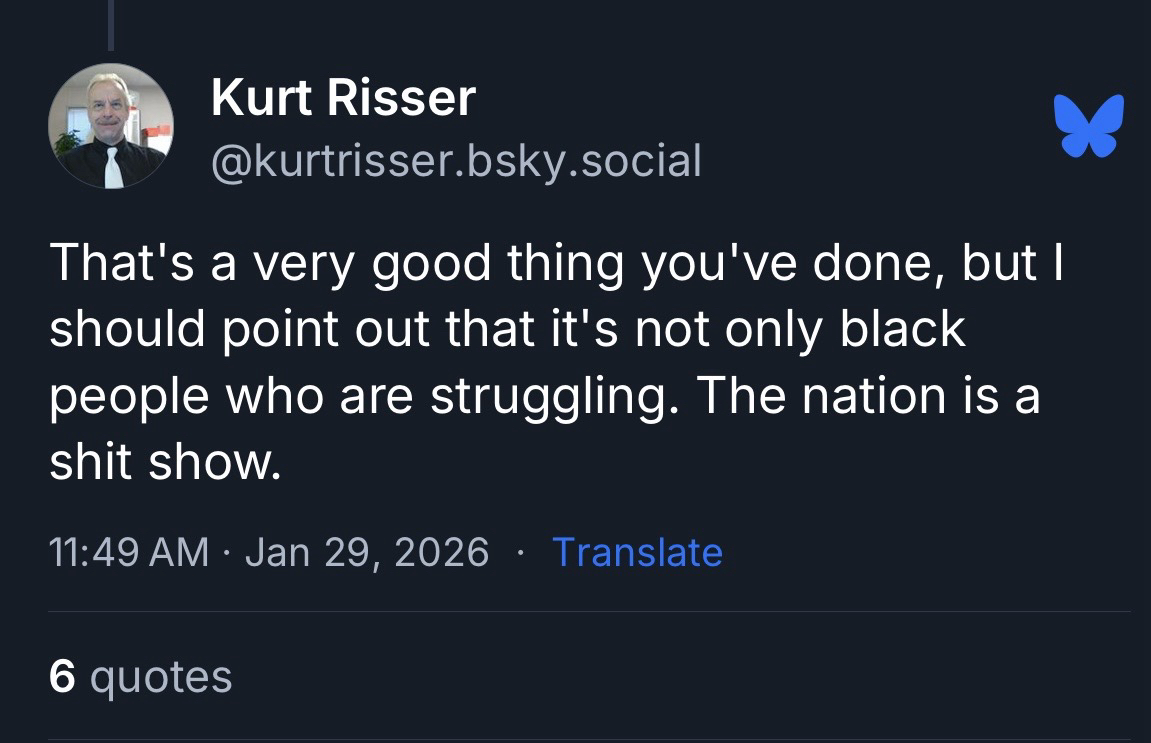
Task: Click the display name Kurt Risser
Action: (343, 98)
